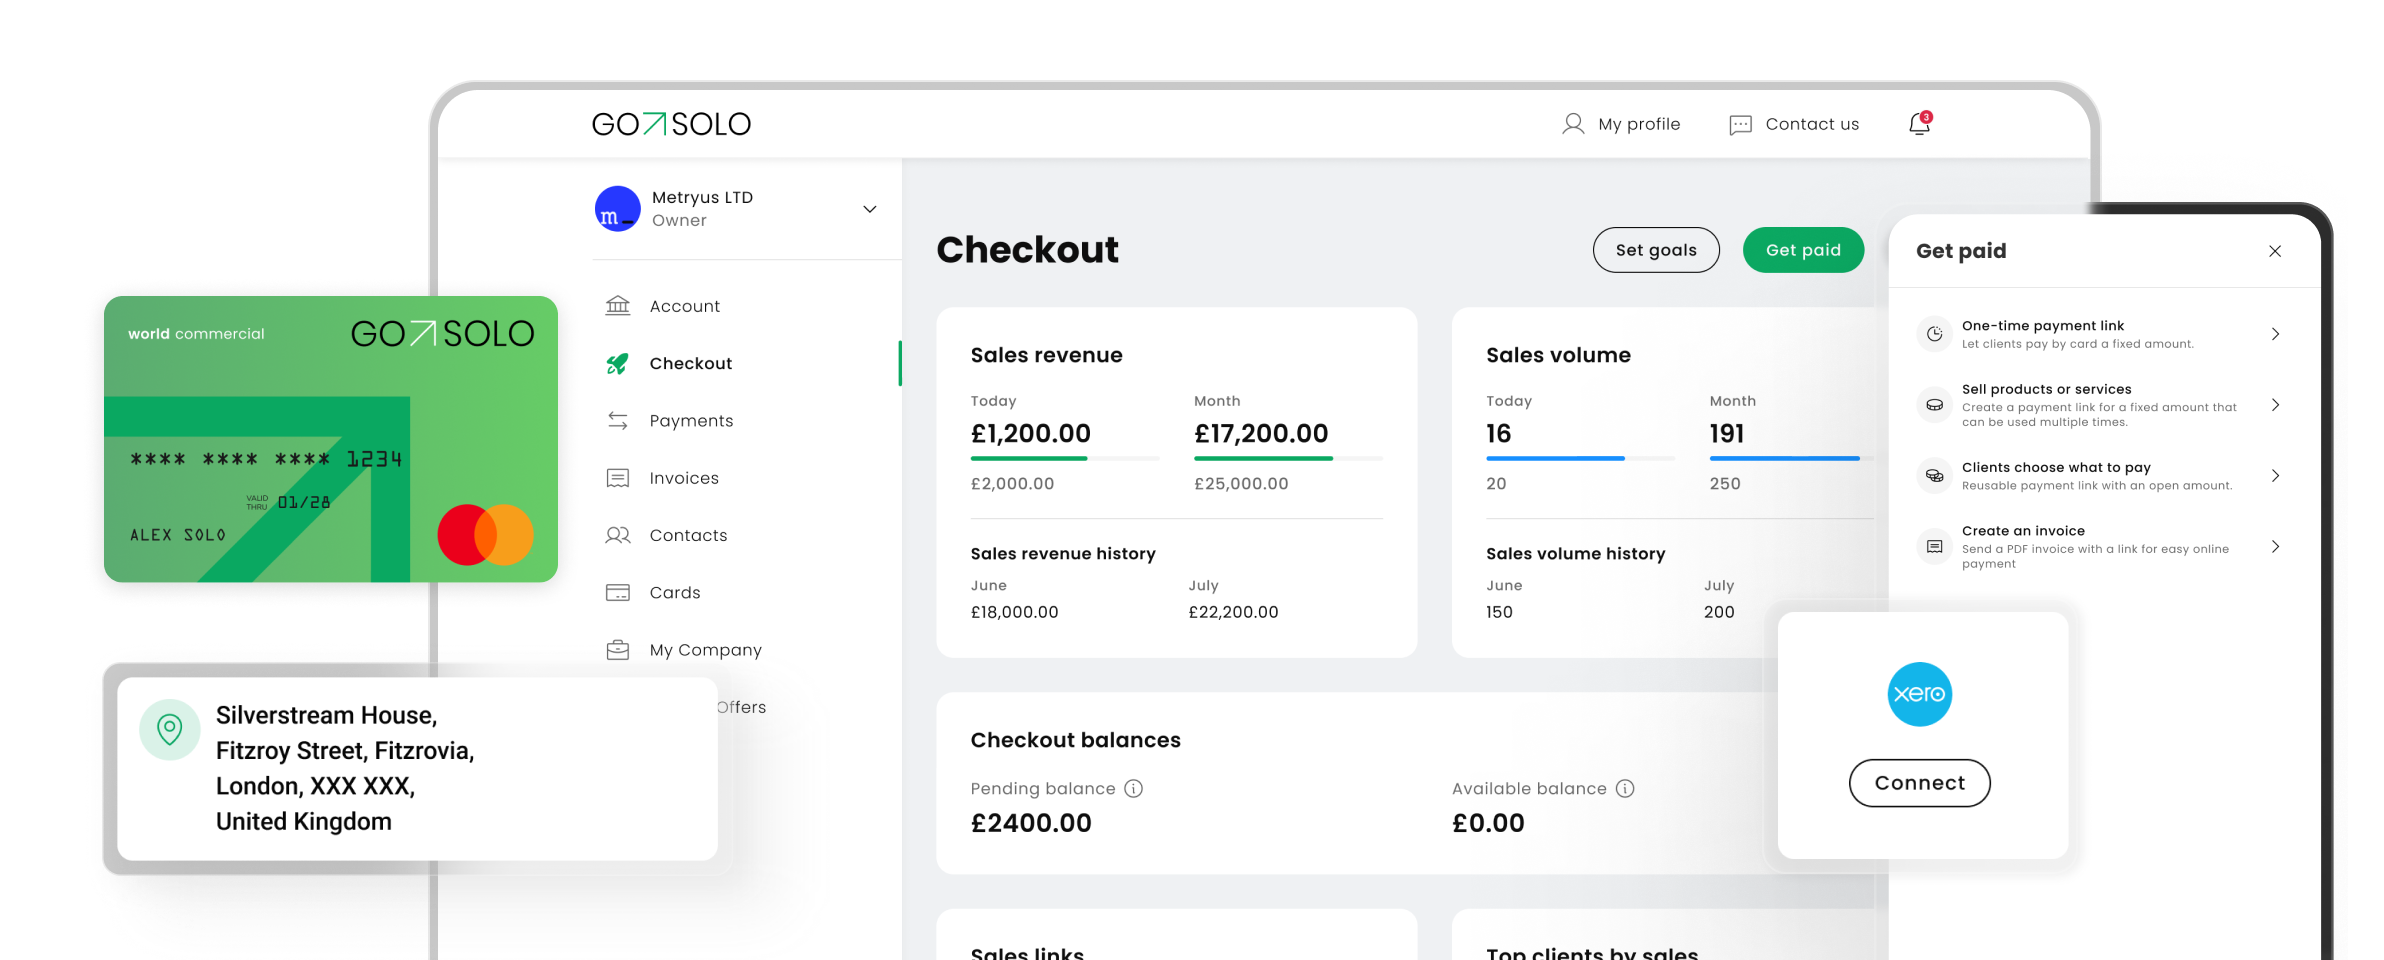The height and width of the screenshot is (960, 2384).
Task: Select the address location pin icon
Action: 170,729
